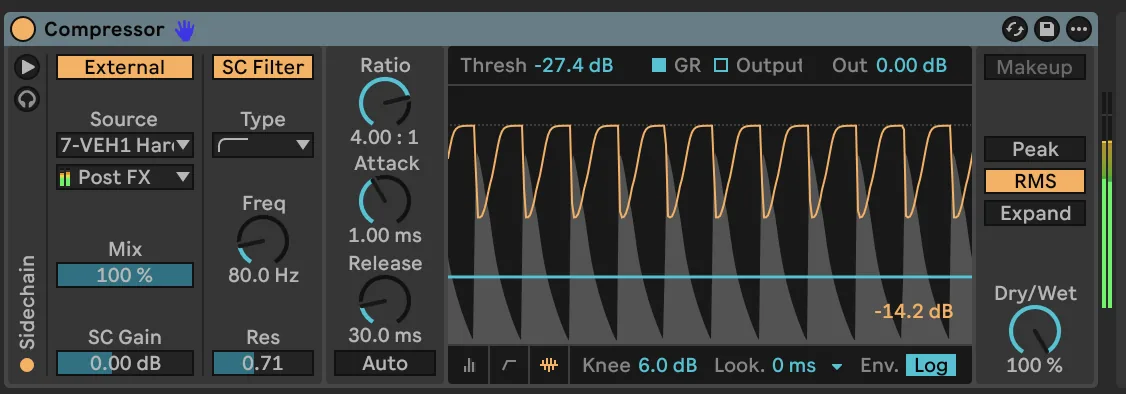The width and height of the screenshot is (1126, 394).
Task: Switch to collapsed meter view icon
Action: tap(469, 365)
